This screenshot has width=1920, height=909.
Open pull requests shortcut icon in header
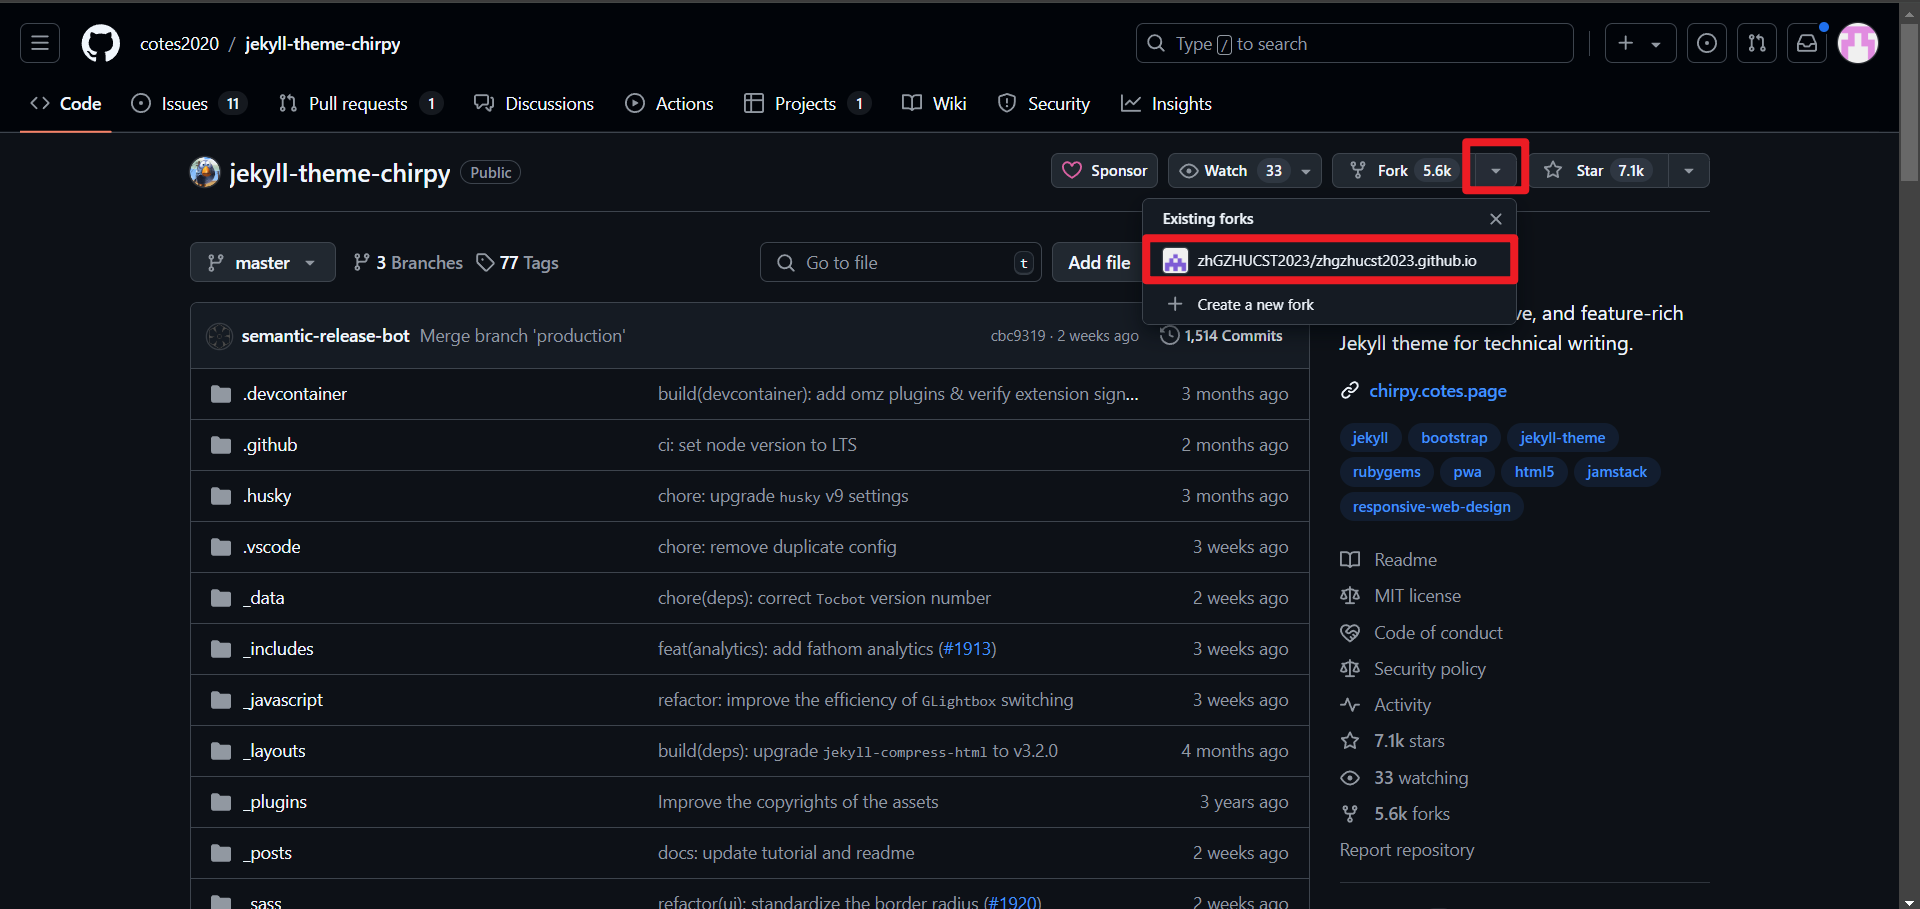point(1757,43)
